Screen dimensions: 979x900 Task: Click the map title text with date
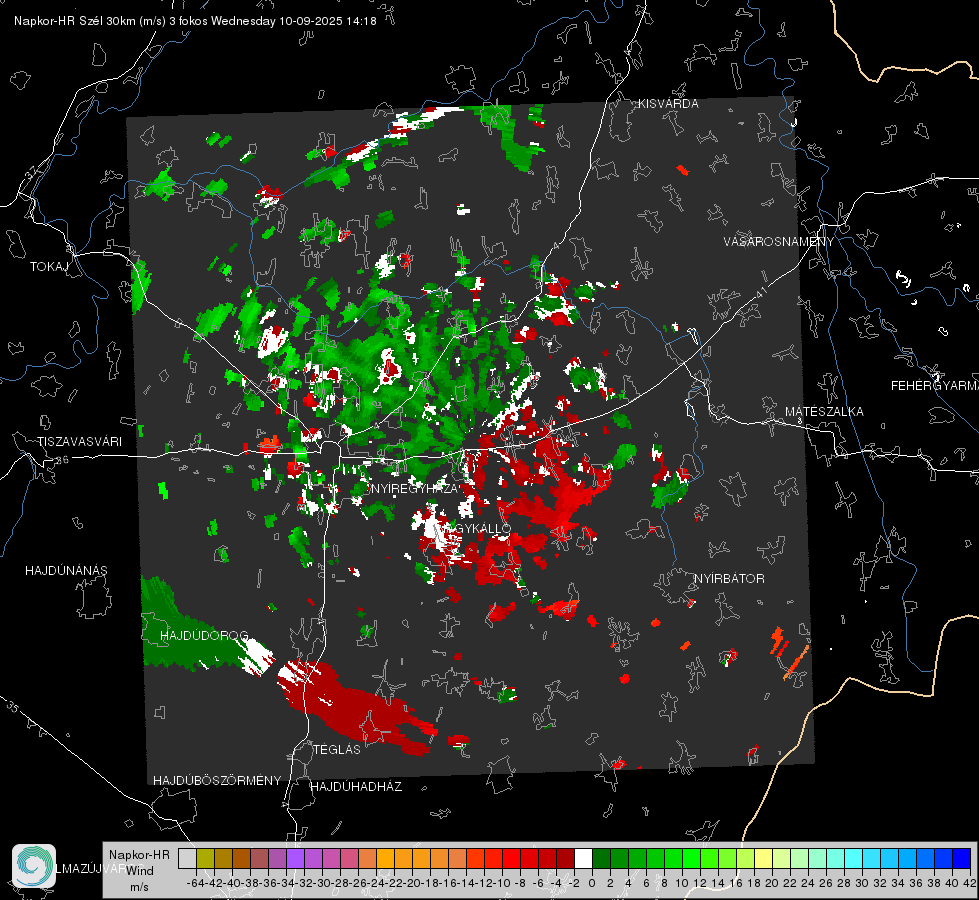(x=195, y=21)
